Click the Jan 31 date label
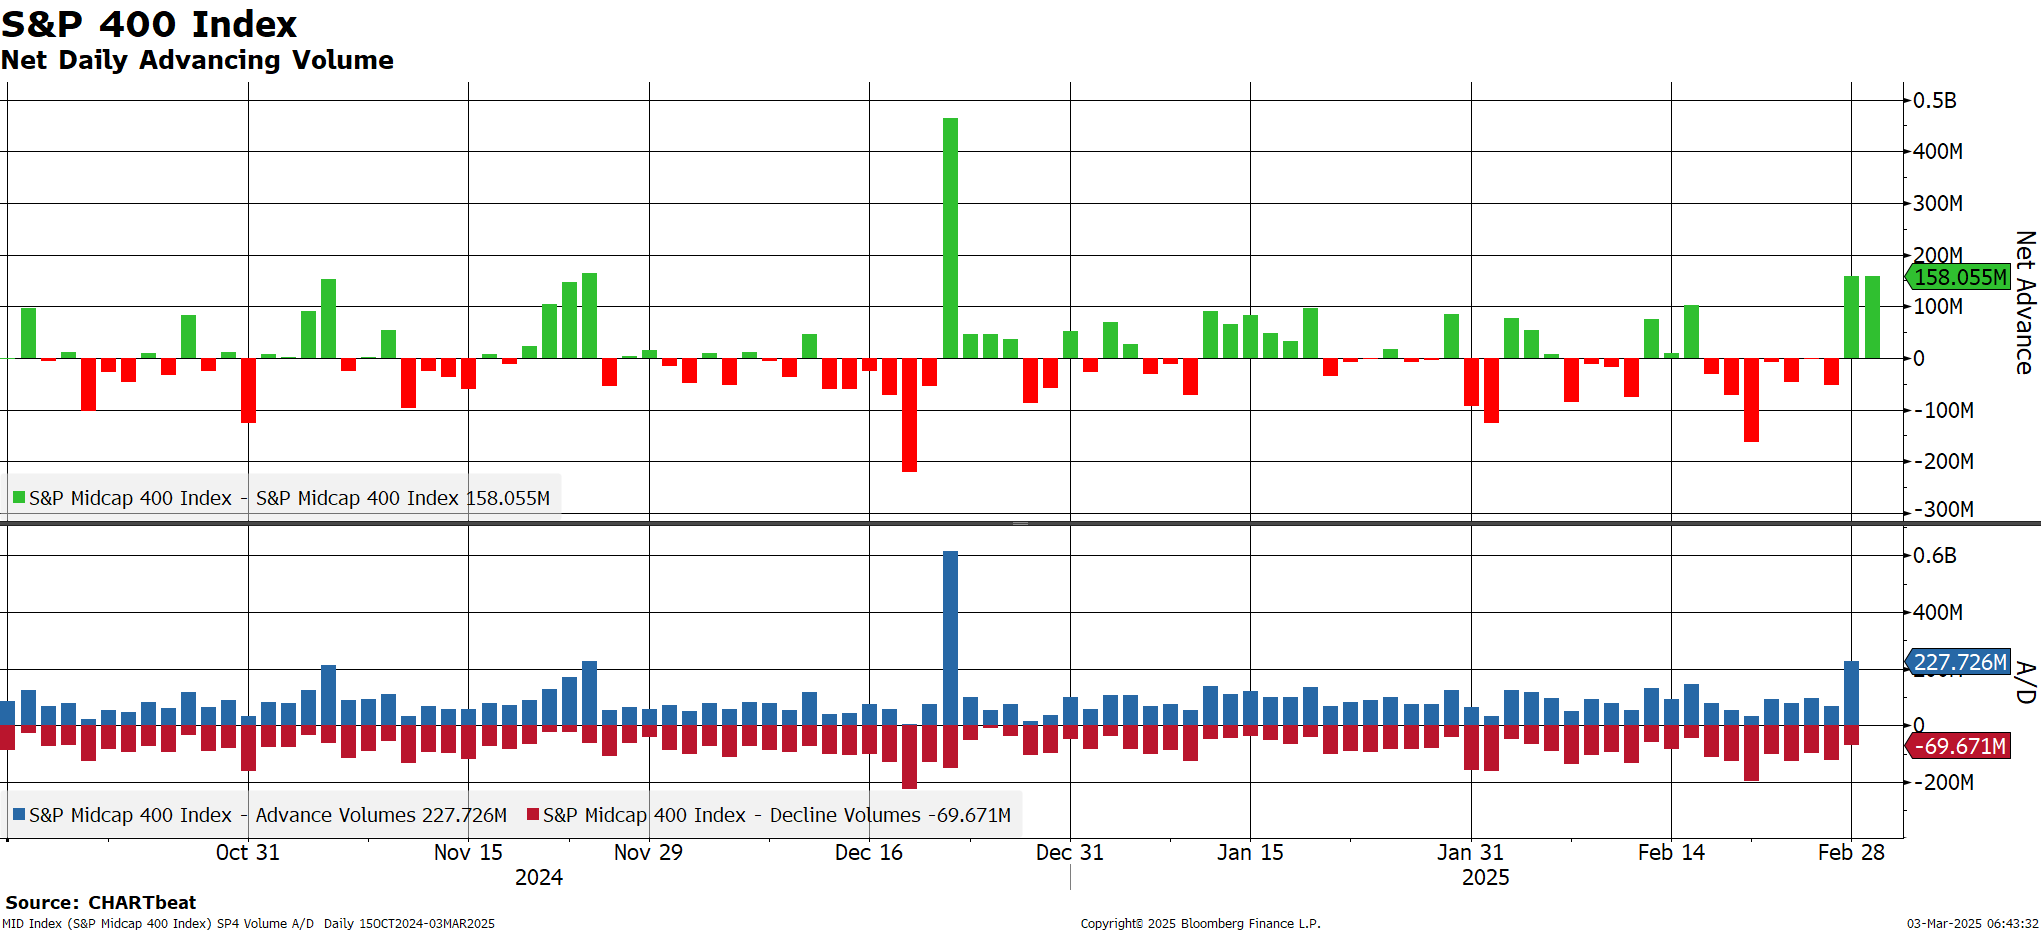The height and width of the screenshot is (932, 2041). (x=1470, y=852)
